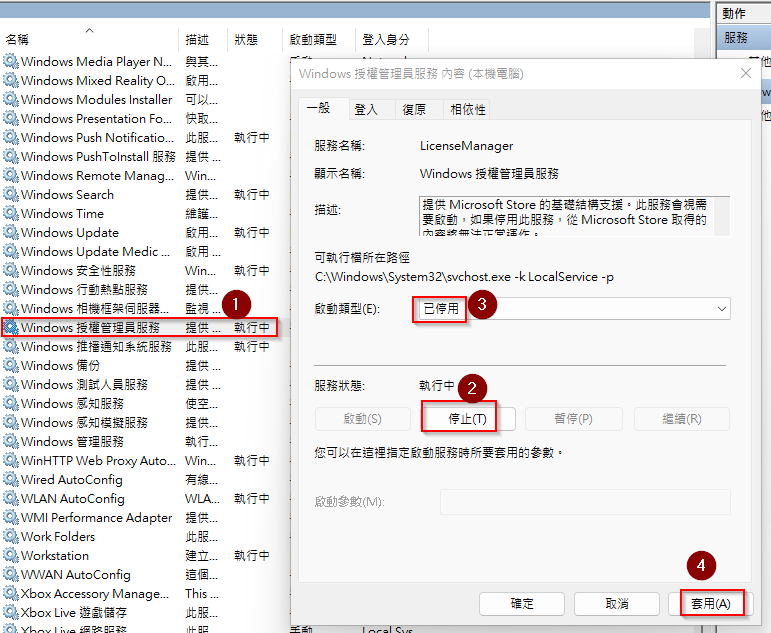771x633 pixels.
Task: Select the Windows 管理服務 row
Action: point(143,442)
